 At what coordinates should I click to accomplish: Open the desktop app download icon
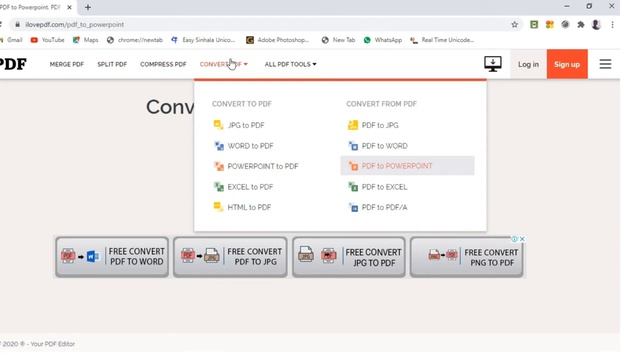tap(493, 64)
